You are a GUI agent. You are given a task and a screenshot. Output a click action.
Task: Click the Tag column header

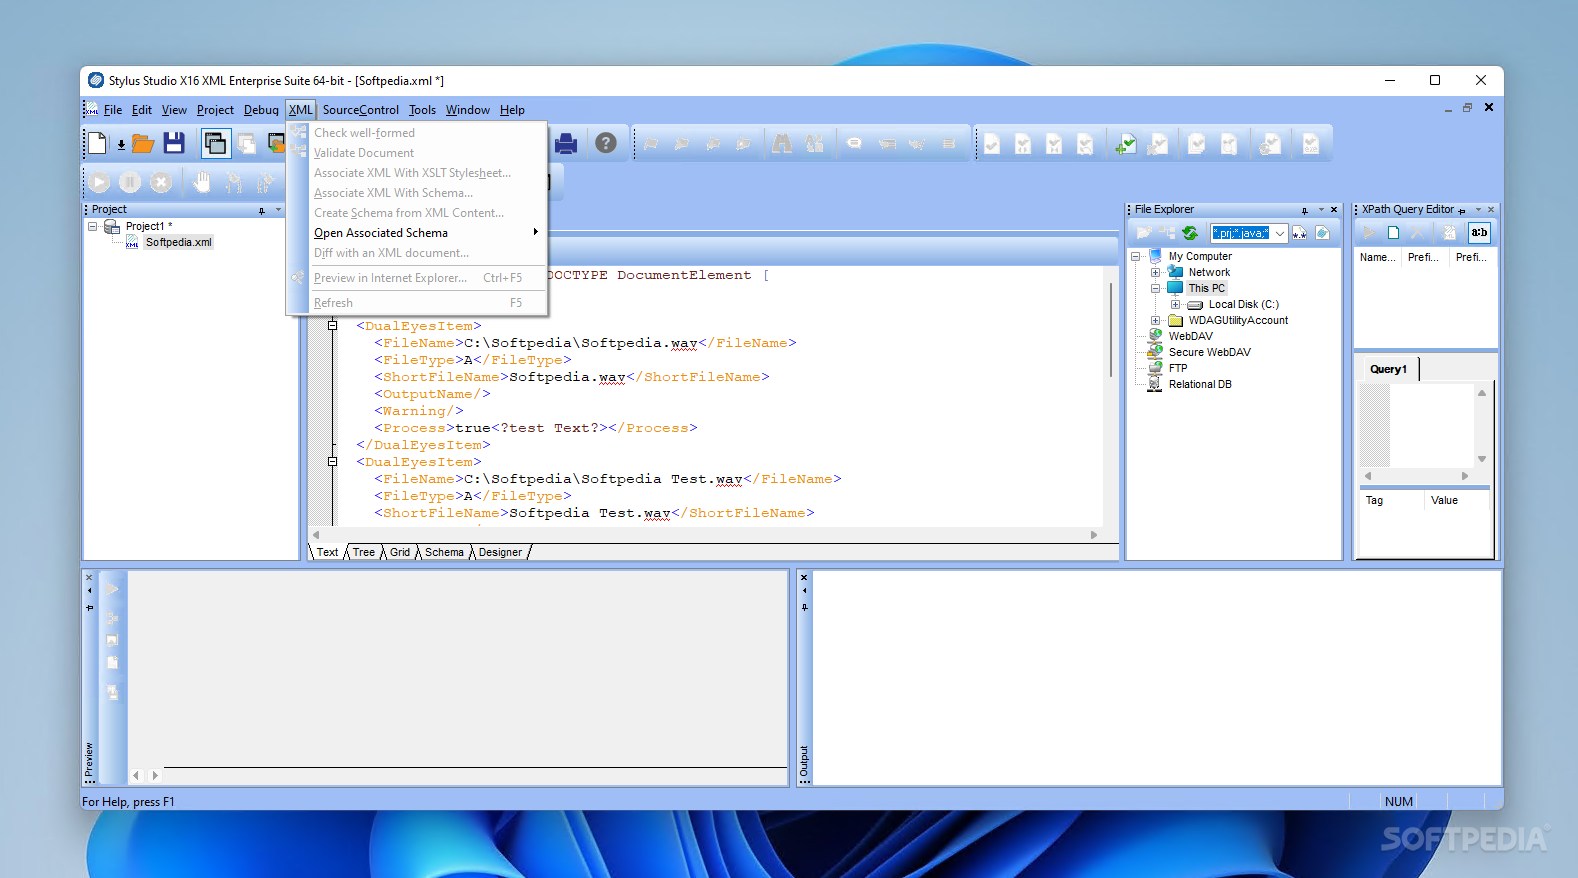click(x=1391, y=500)
